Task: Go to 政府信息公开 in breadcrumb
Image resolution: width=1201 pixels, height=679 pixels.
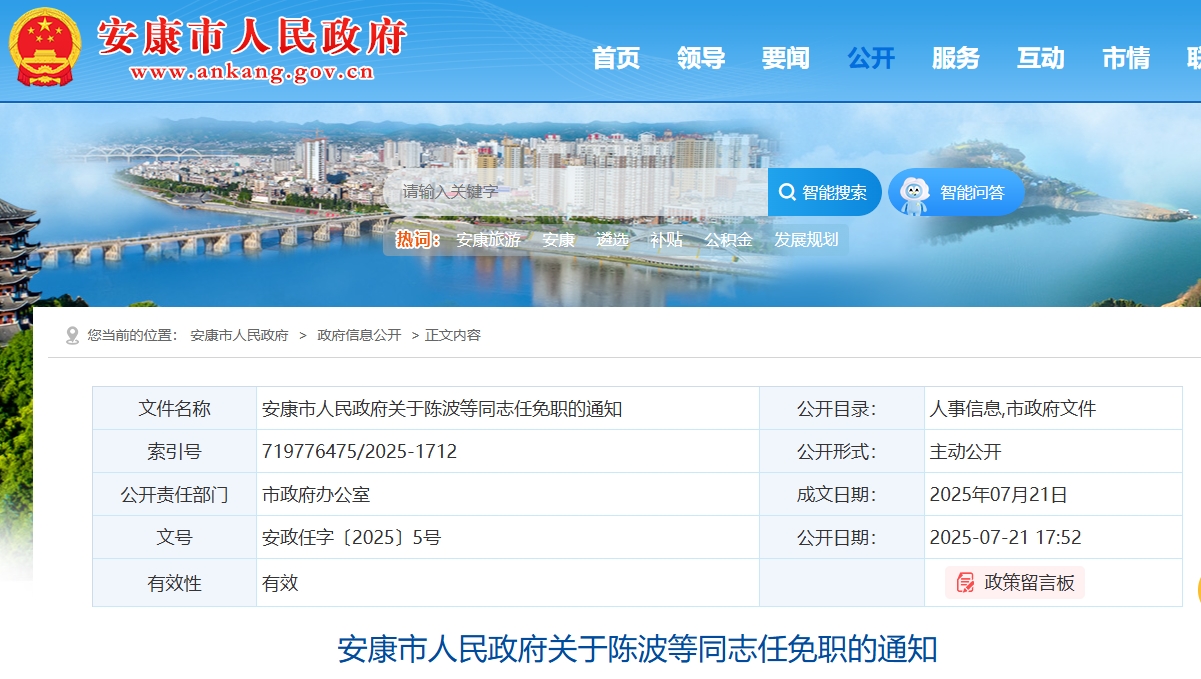Action: (x=359, y=336)
